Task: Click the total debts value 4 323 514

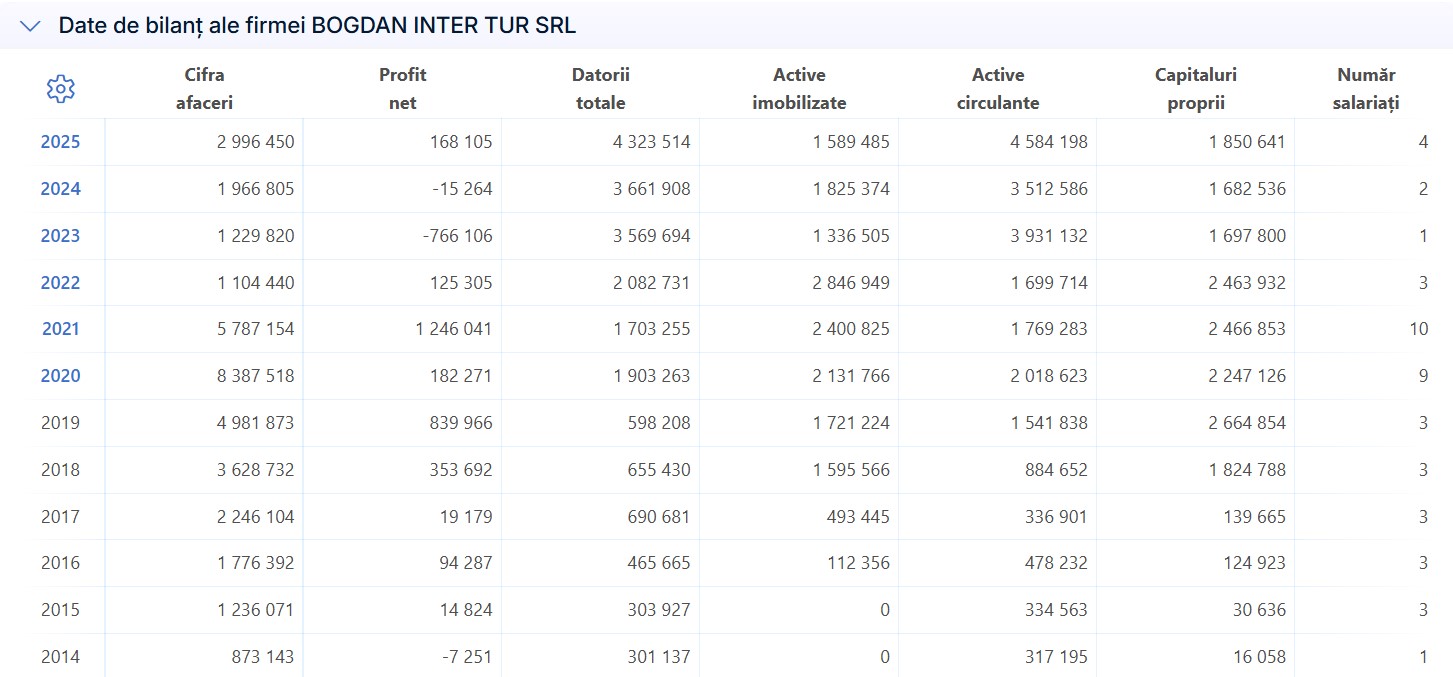Action: [652, 142]
